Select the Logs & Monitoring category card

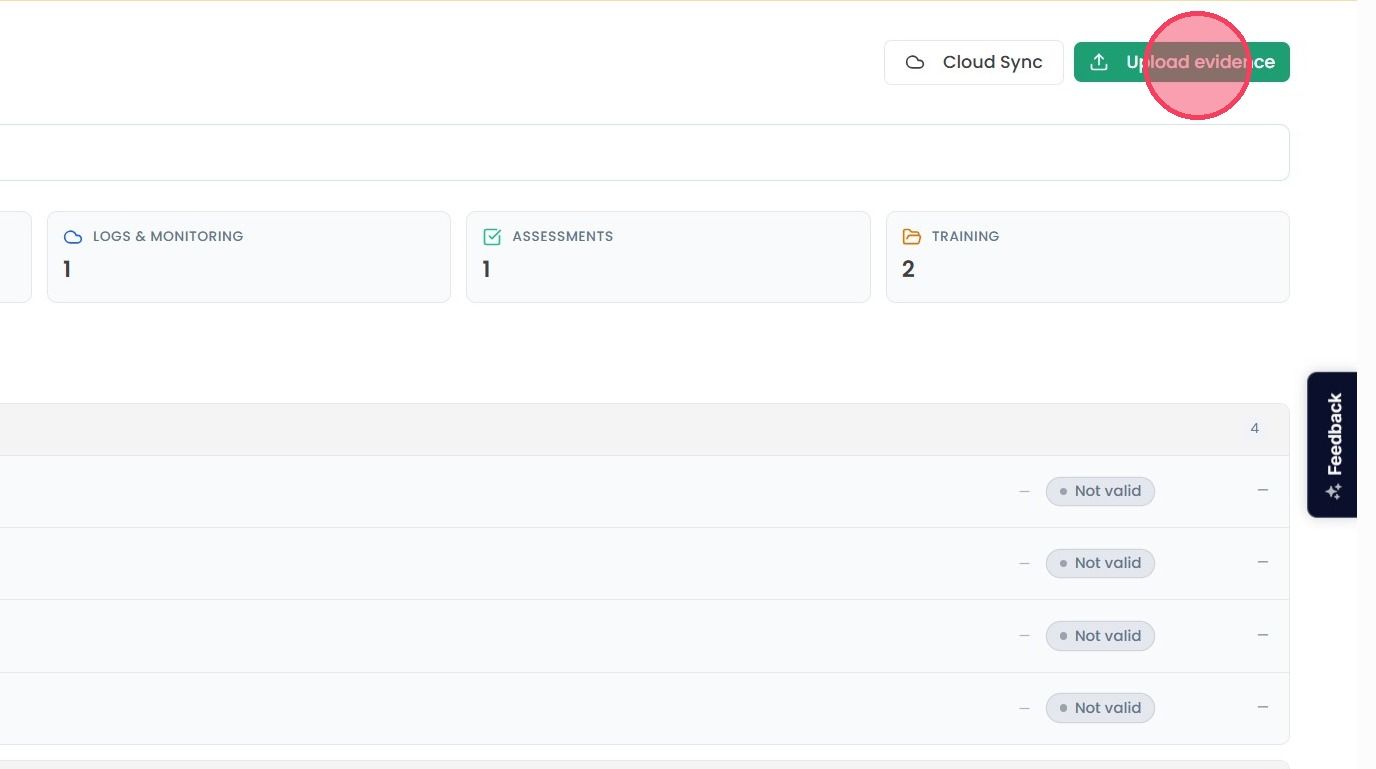point(249,257)
